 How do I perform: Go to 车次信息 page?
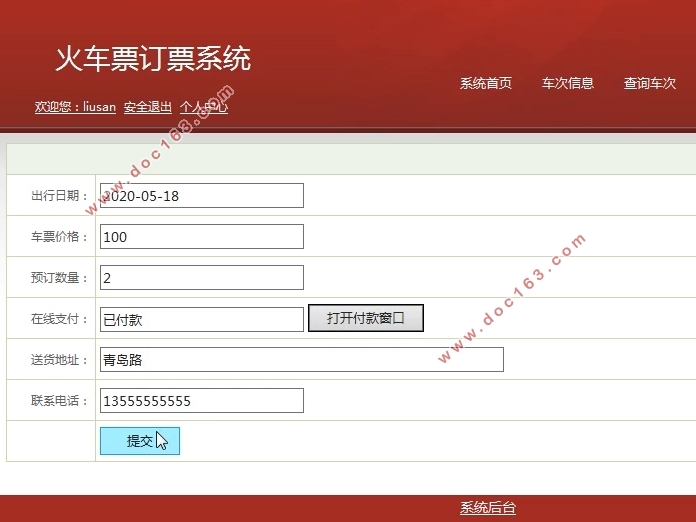(x=567, y=83)
